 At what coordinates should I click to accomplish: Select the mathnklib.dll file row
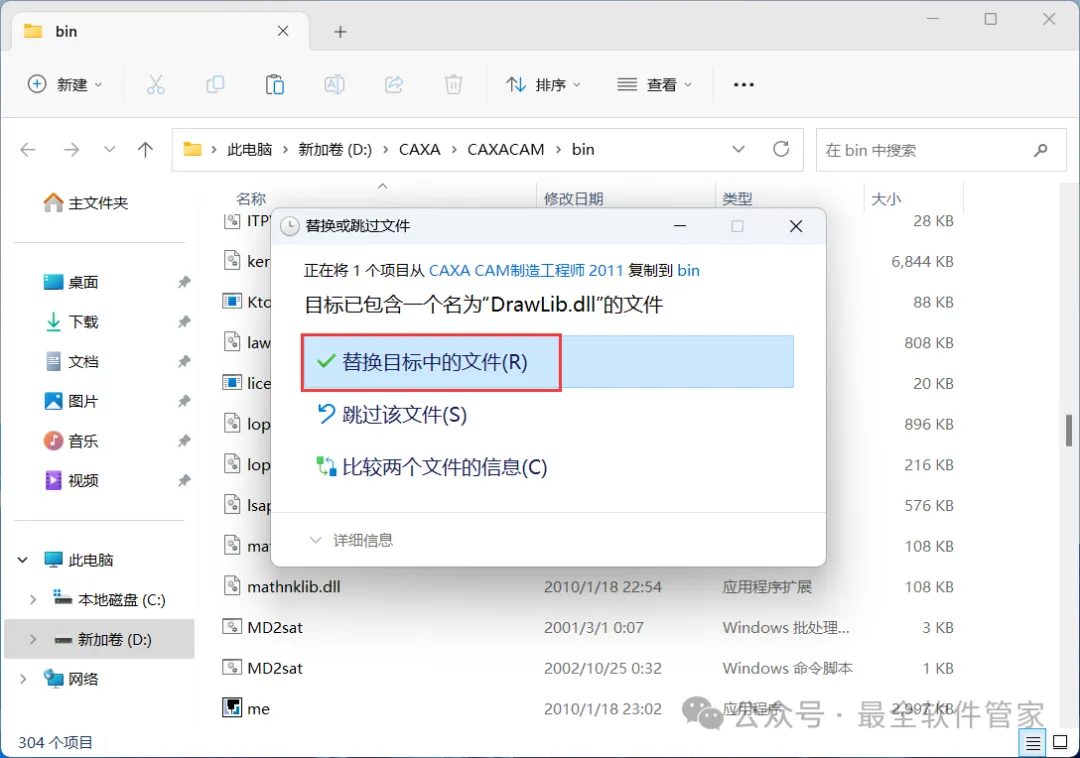point(589,587)
